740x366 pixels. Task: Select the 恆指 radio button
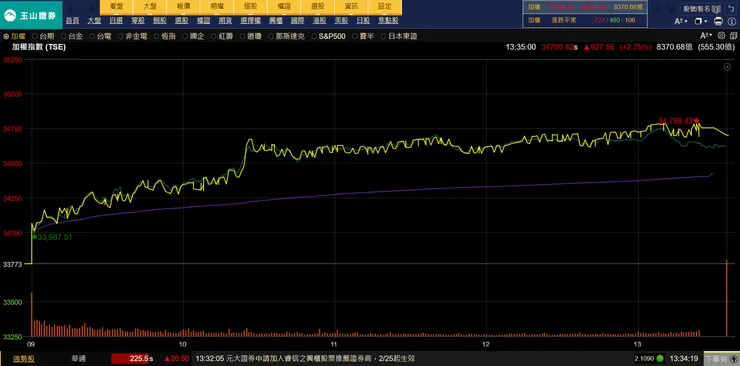coord(156,36)
